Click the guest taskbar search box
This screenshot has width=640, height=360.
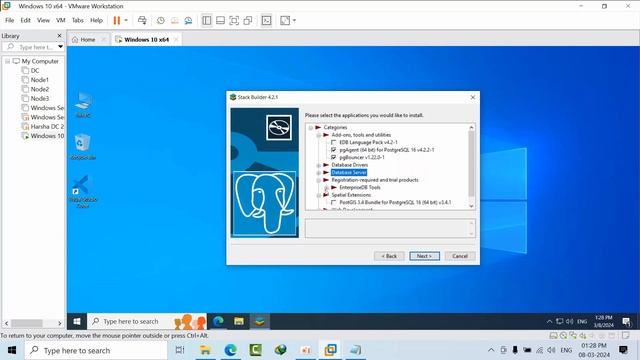147,322
